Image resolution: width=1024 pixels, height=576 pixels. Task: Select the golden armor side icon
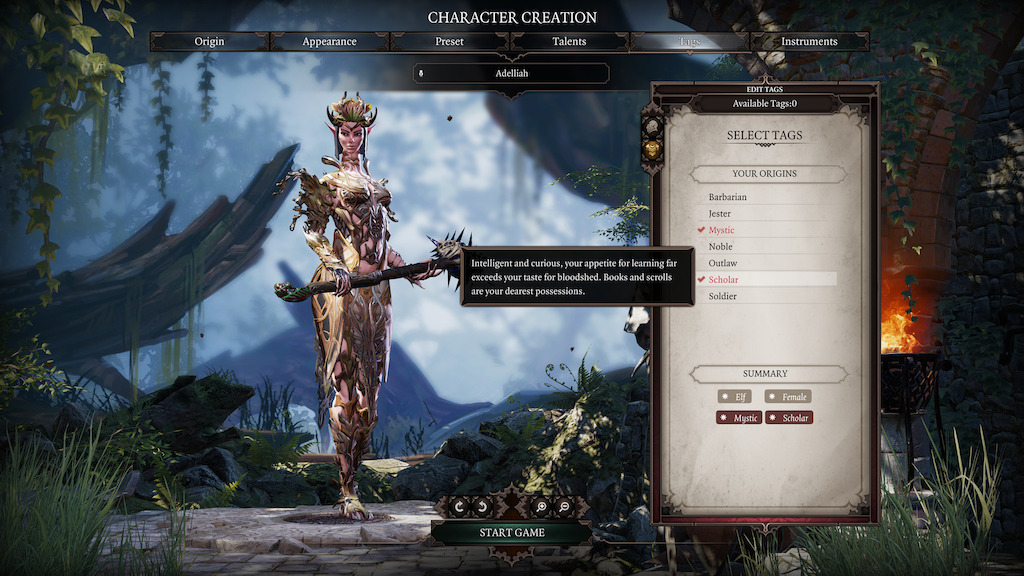(652, 150)
